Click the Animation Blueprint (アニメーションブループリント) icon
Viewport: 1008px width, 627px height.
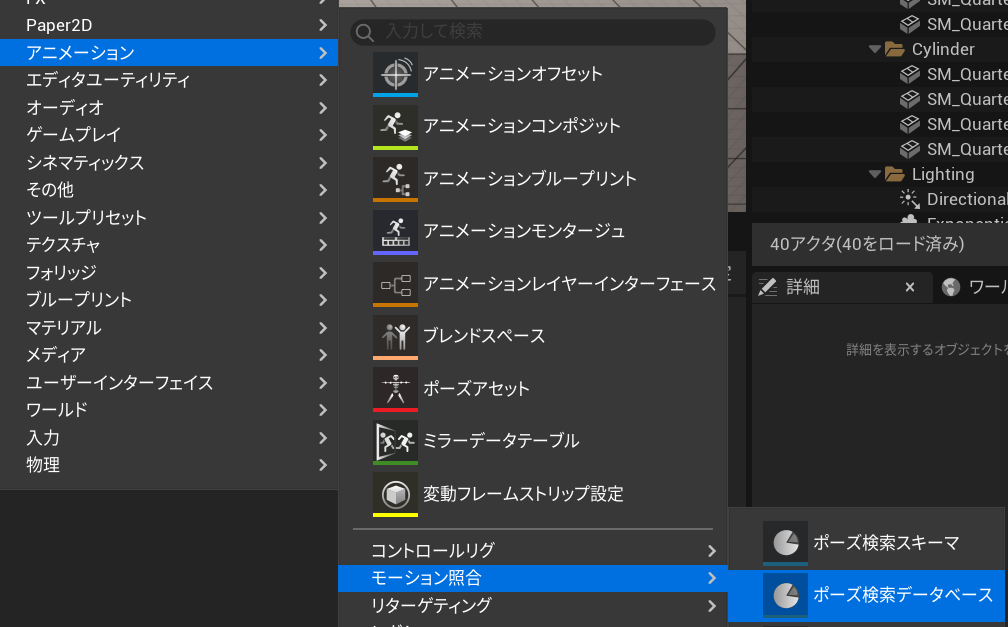(395, 179)
